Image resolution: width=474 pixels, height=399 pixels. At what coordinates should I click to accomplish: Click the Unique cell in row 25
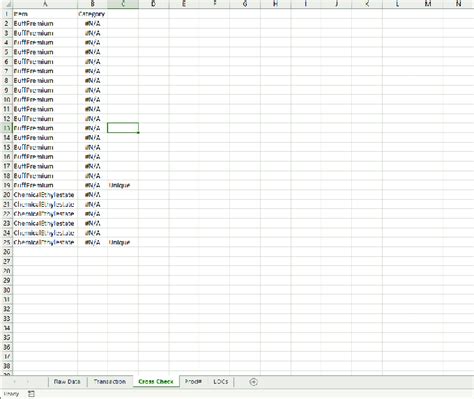[x=123, y=242]
